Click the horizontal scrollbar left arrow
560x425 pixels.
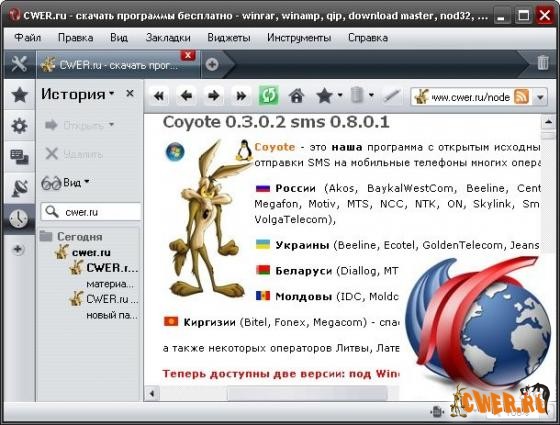(152, 394)
